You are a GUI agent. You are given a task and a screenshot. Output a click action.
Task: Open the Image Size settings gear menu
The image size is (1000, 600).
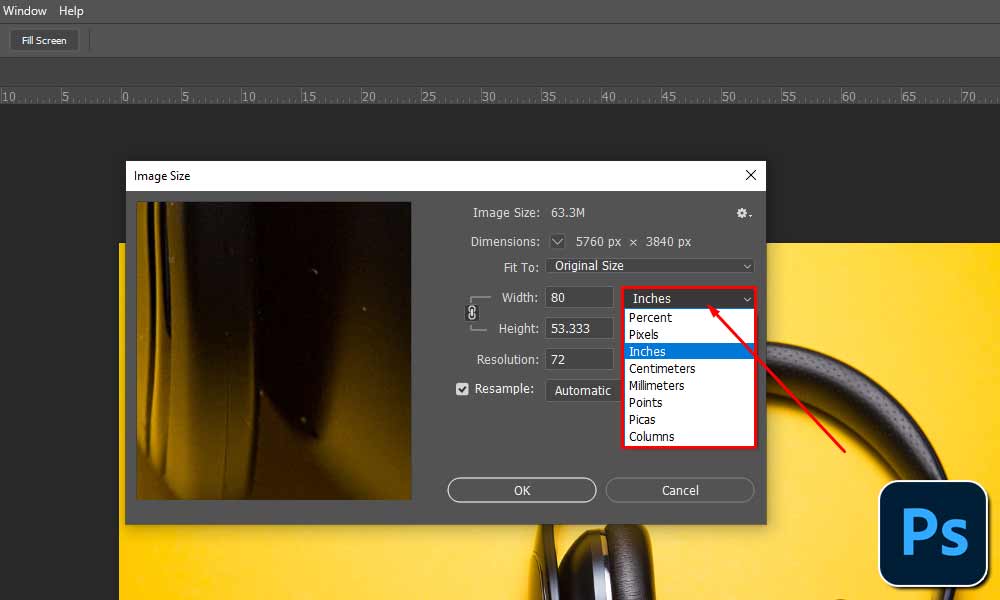pyautogui.click(x=744, y=214)
